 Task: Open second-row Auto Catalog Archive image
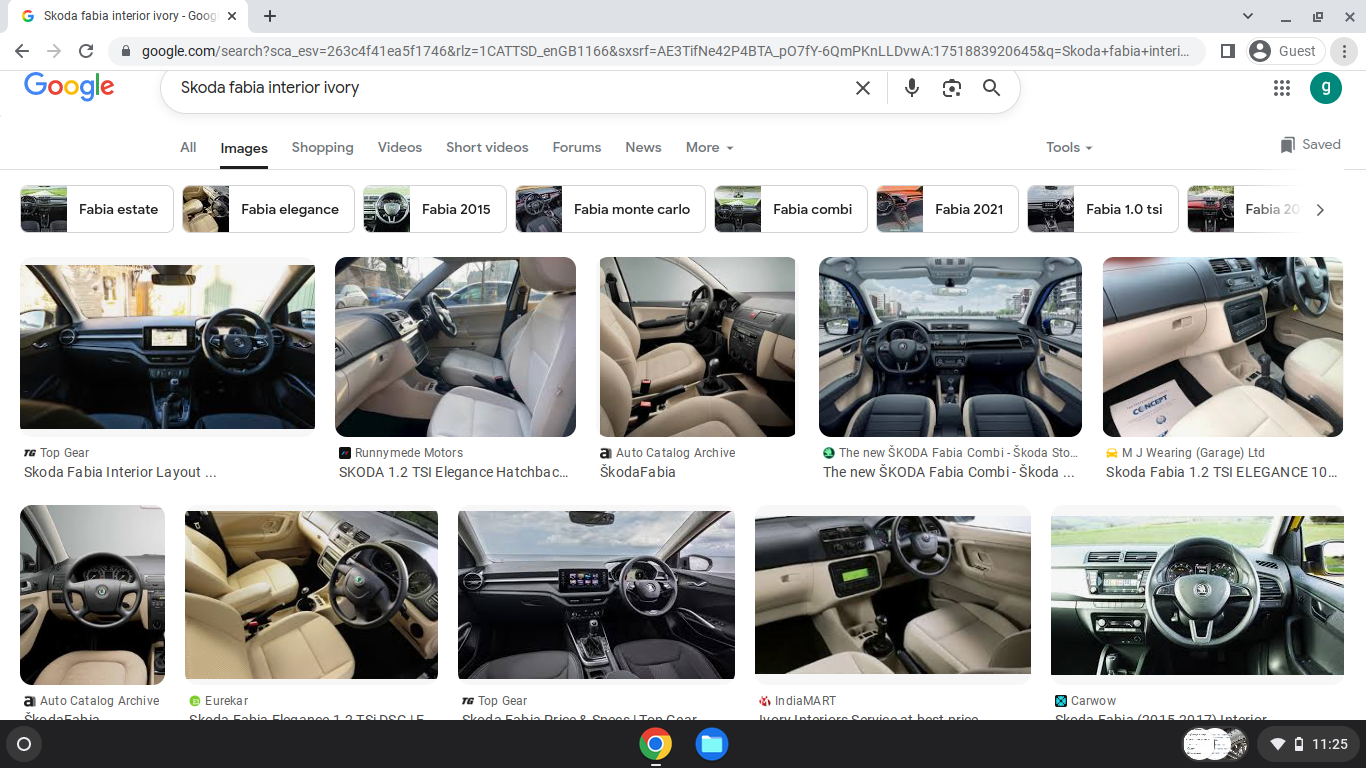(x=92, y=595)
